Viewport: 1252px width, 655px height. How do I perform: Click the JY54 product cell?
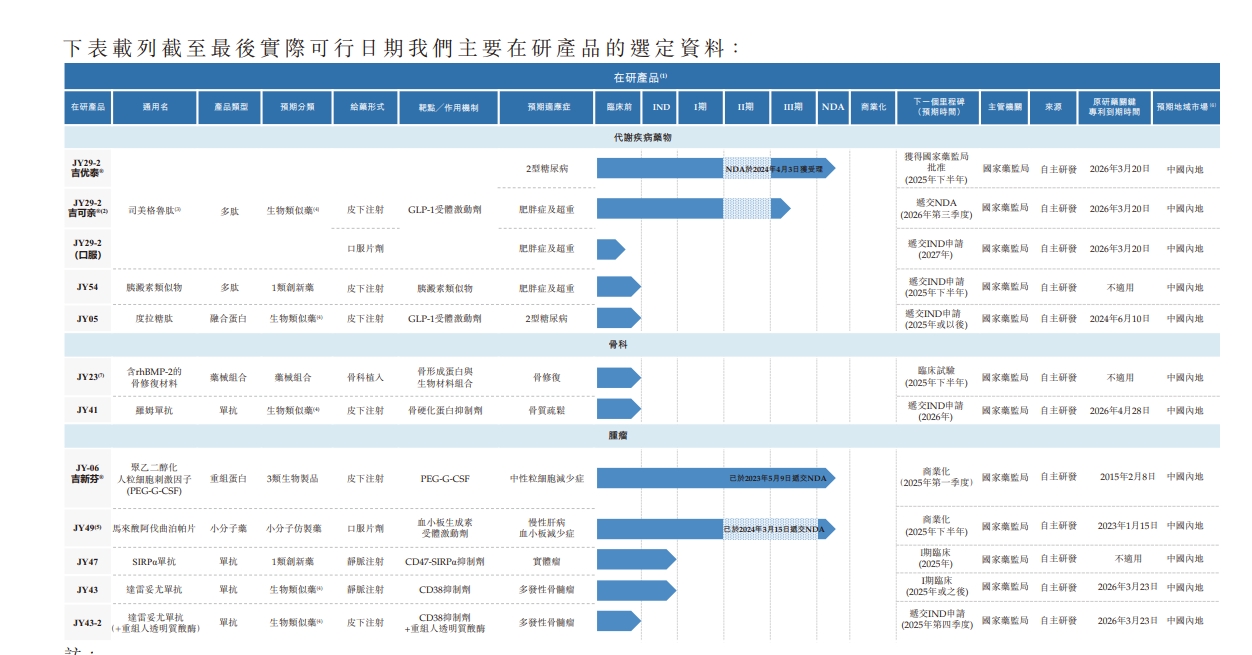(87, 288)
